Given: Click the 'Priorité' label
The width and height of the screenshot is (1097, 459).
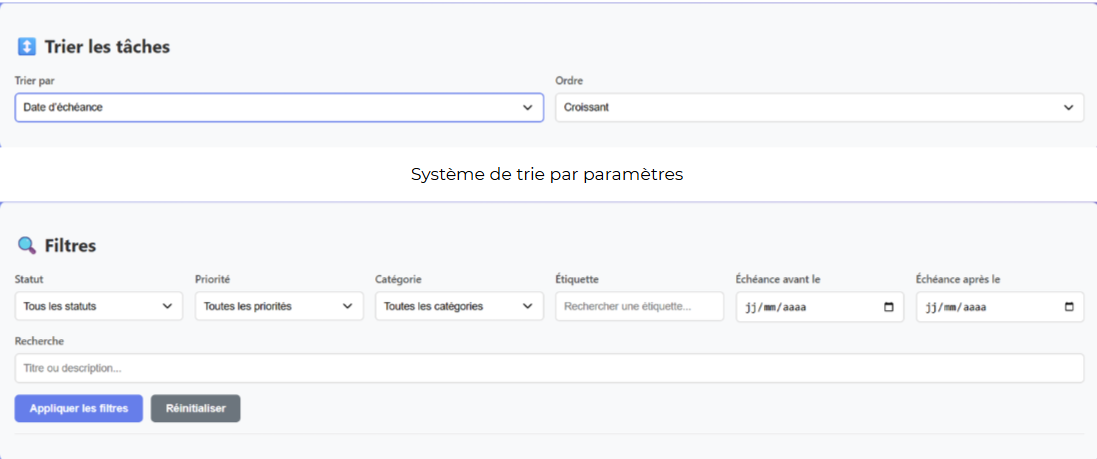Looking at the screenshot, I should point(213,280).
